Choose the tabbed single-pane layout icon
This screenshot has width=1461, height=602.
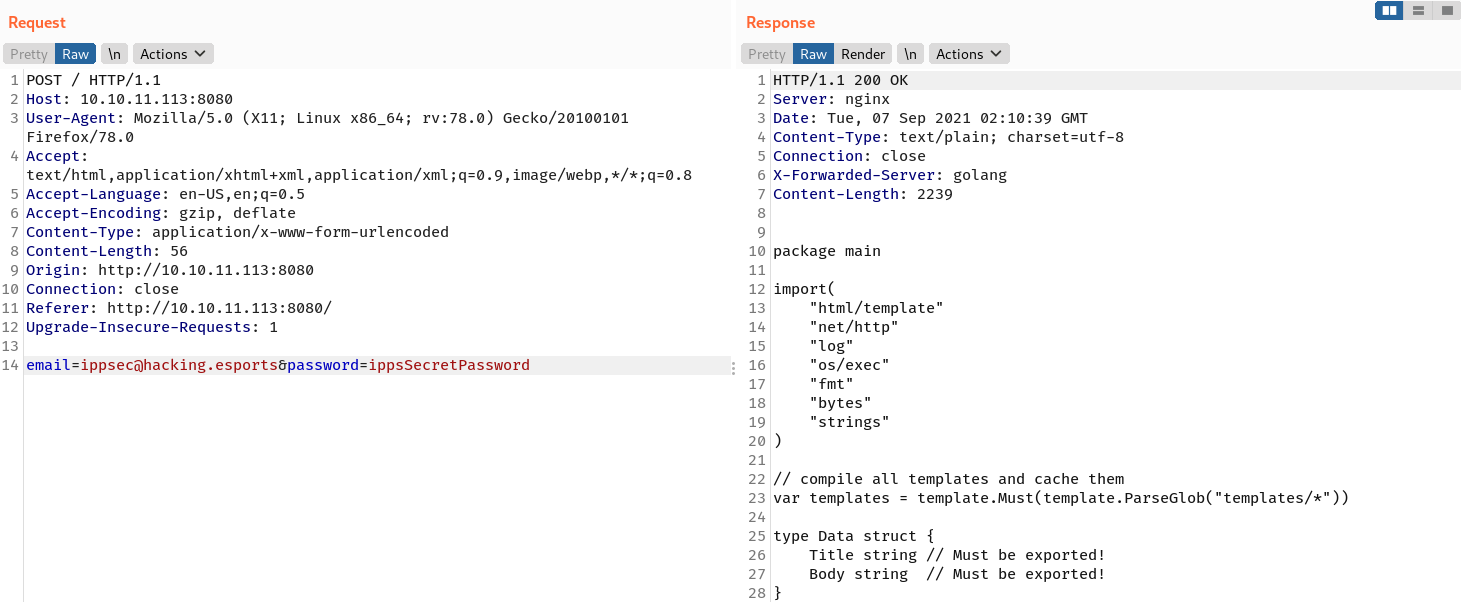pos(1446,11)
